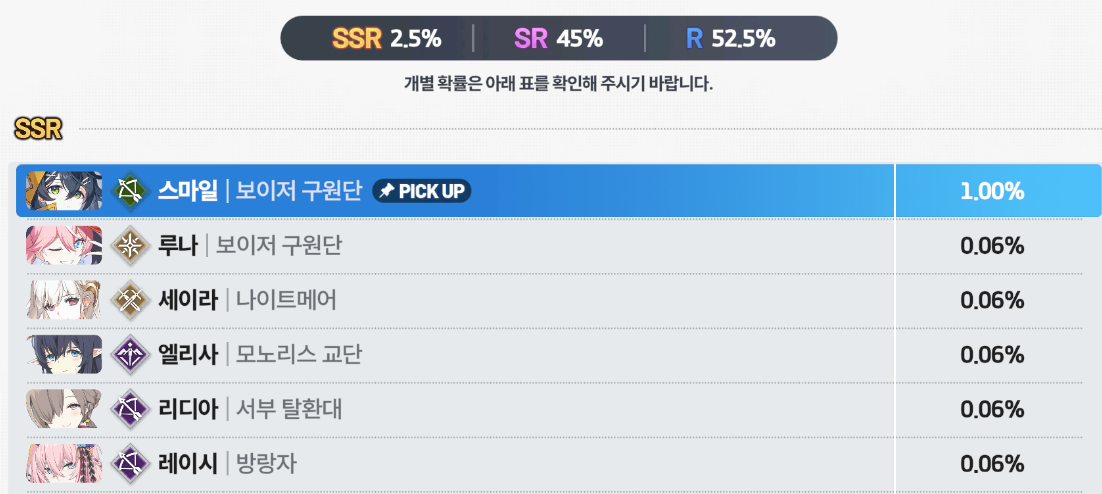Click 스마일's character portrait thumbnail
The width and height of the screenshot is (1102, 494).
(64, 190)
